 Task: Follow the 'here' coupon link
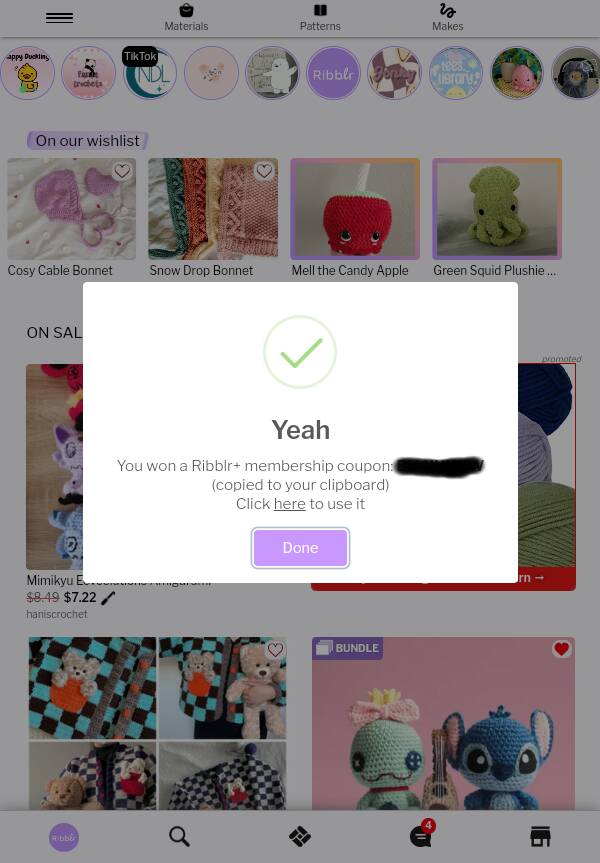(290, 504)
